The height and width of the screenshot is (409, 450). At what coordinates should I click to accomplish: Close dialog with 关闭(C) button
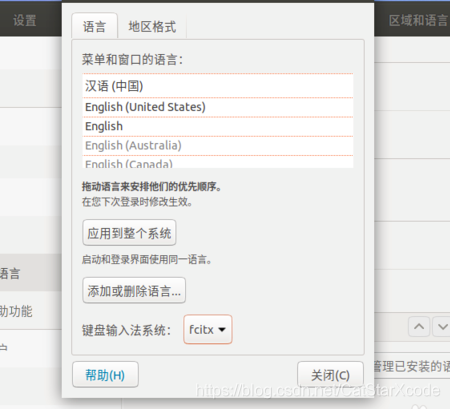330,375
